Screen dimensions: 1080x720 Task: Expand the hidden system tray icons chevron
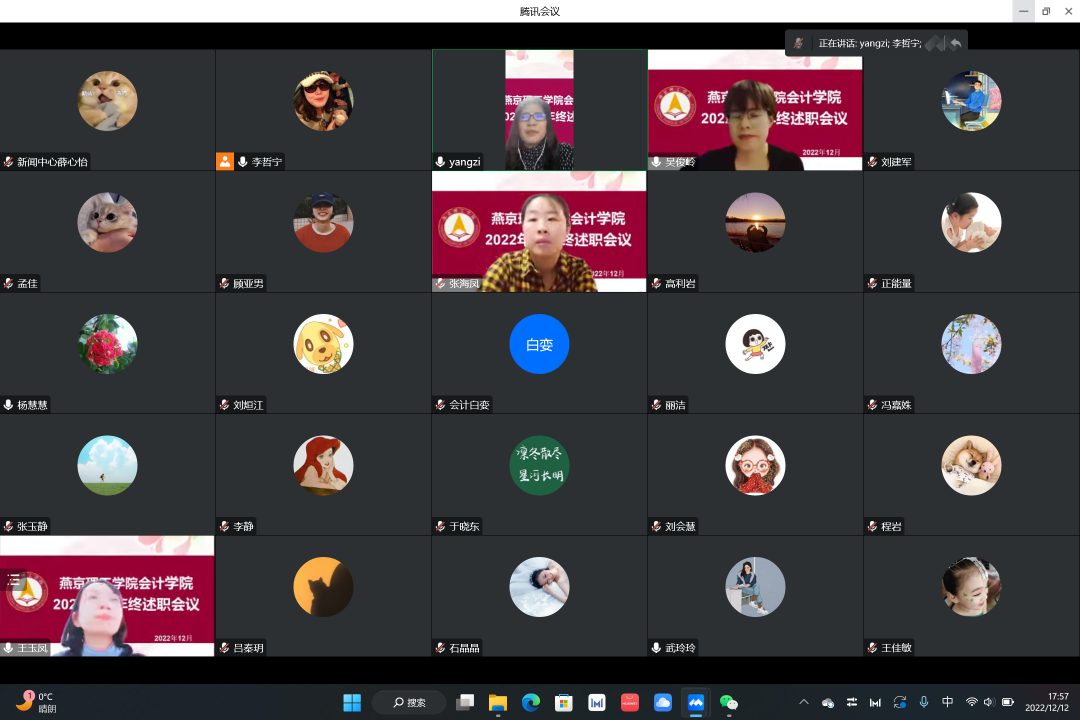tap(803, 702)
